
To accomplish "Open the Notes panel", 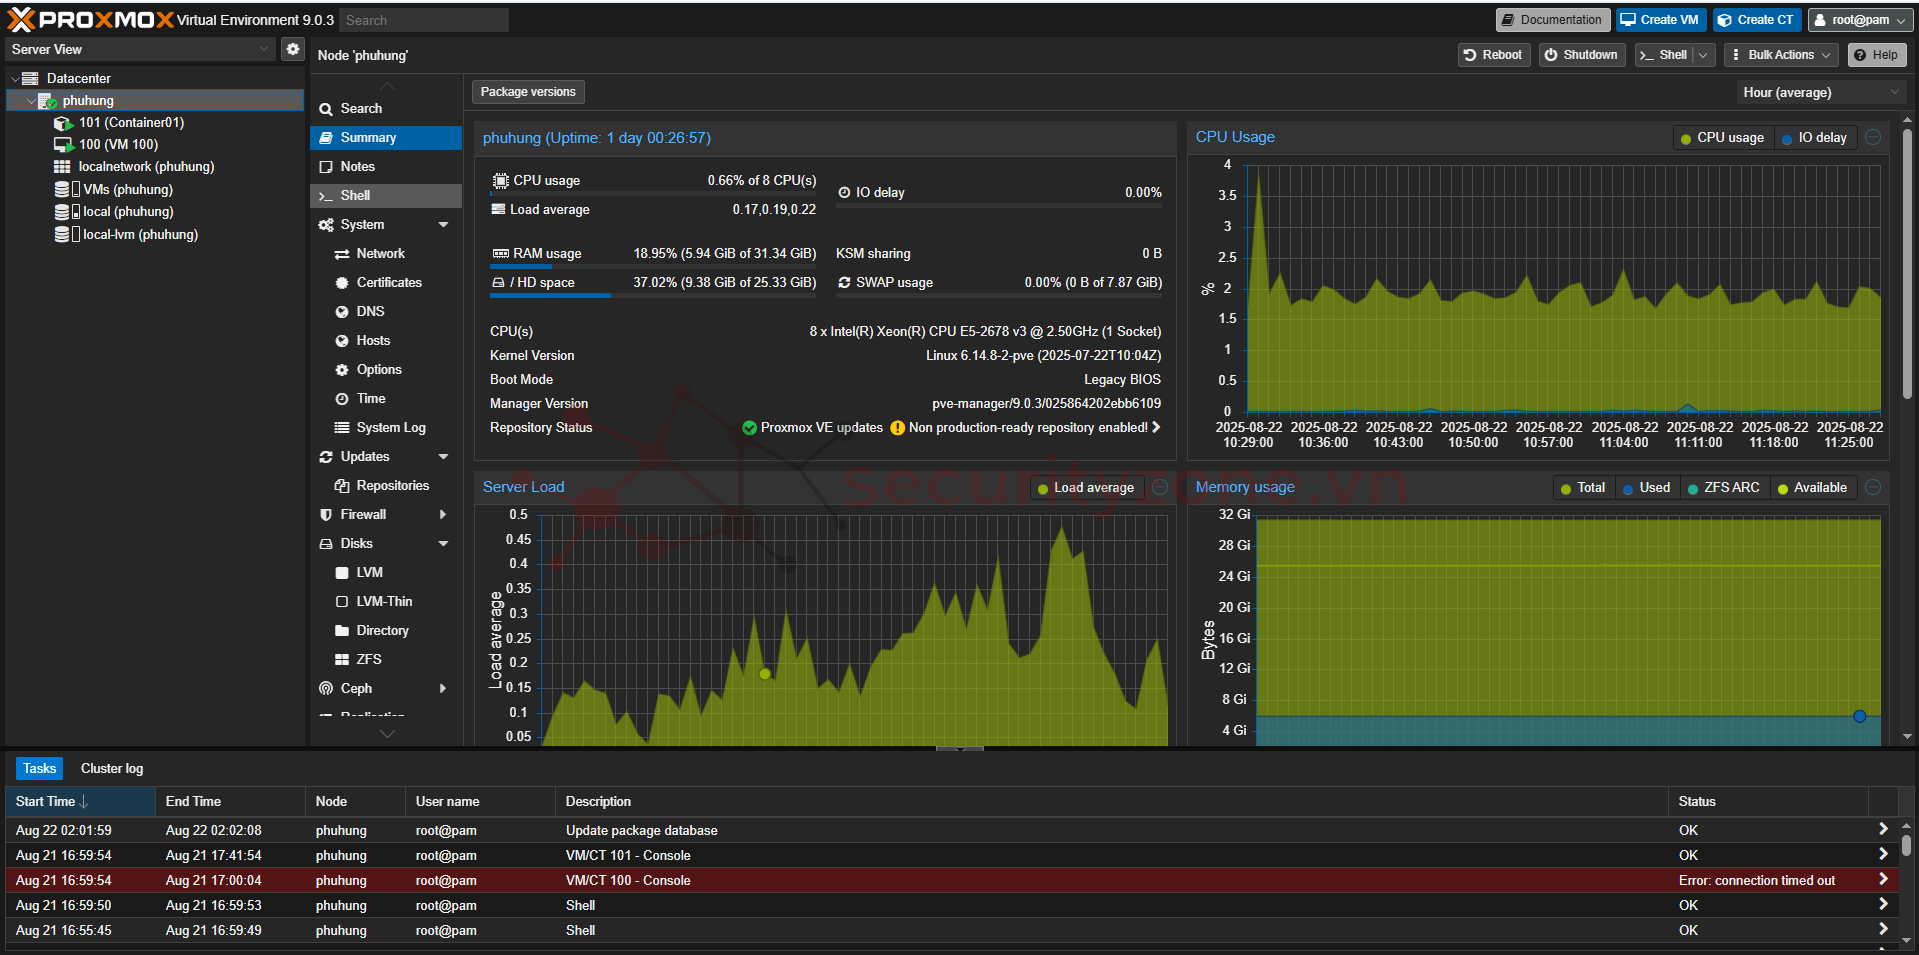I will click(x=386, y=166).
